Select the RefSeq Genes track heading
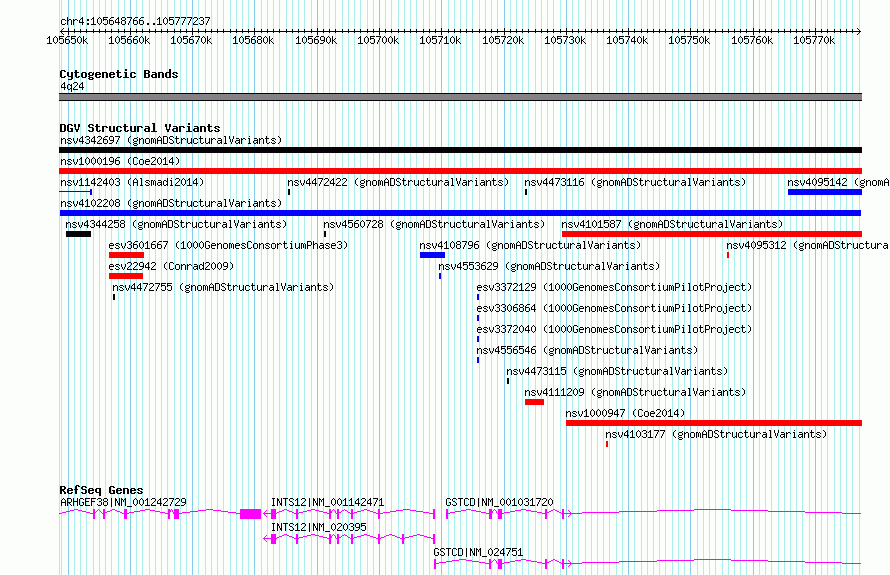 click(x=101, y=490)
